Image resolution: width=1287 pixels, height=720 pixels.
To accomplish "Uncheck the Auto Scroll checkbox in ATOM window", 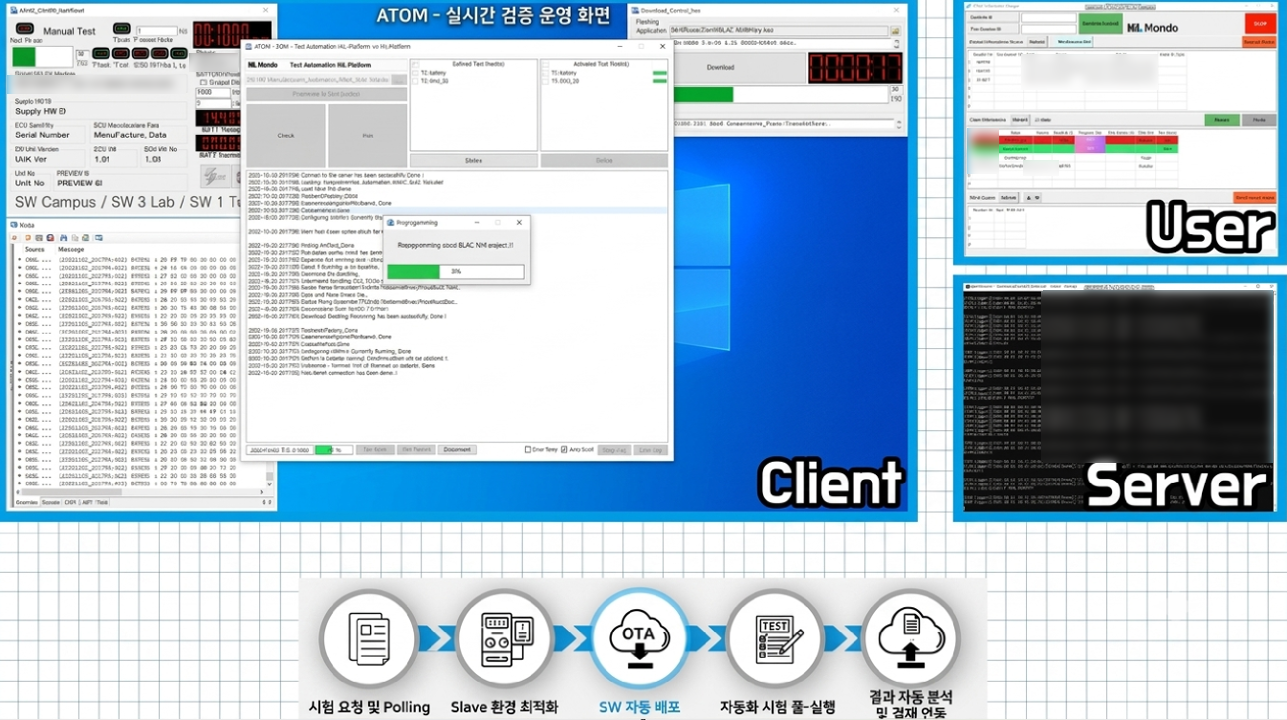I will click(x=564, y=450).
